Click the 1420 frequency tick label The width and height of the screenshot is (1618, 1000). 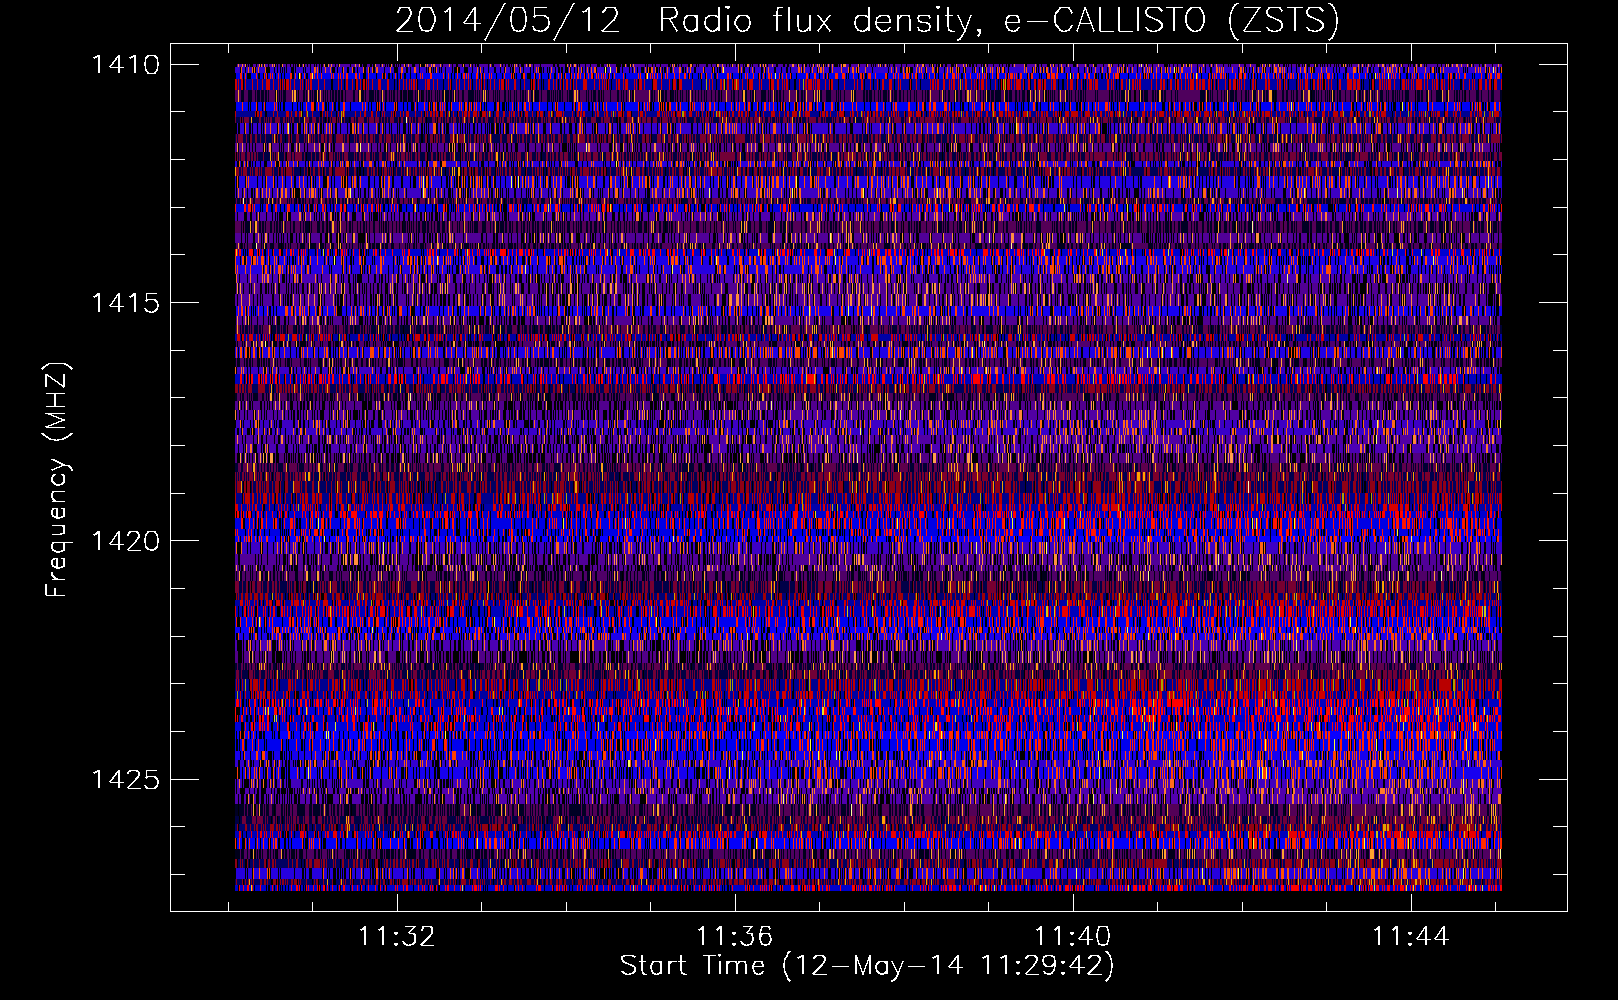(x=125, y=541)
